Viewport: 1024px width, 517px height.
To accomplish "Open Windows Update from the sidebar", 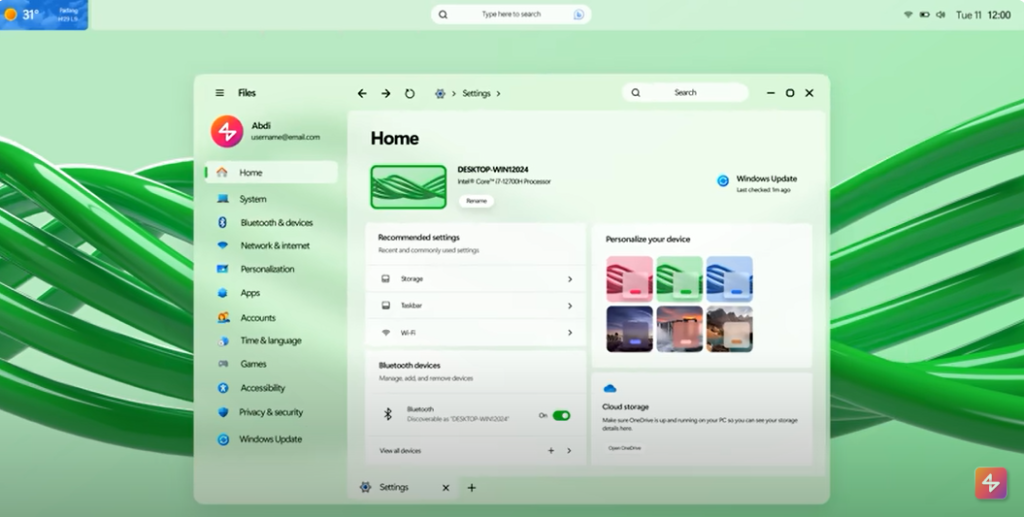I will (x=271, y=439).
